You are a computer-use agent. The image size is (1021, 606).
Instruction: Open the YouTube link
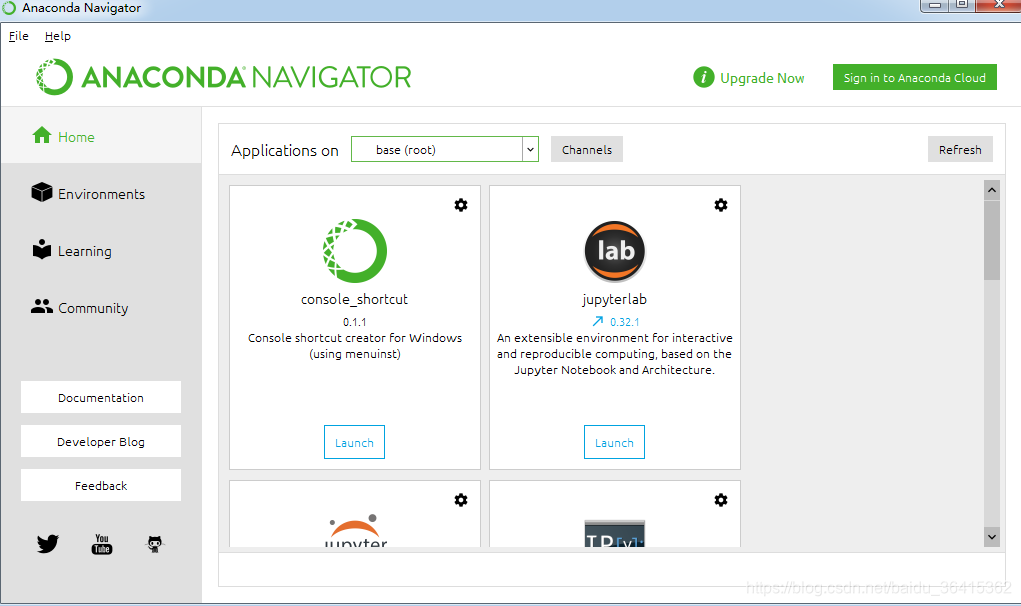pyautogui.click(x=102, y=544)
